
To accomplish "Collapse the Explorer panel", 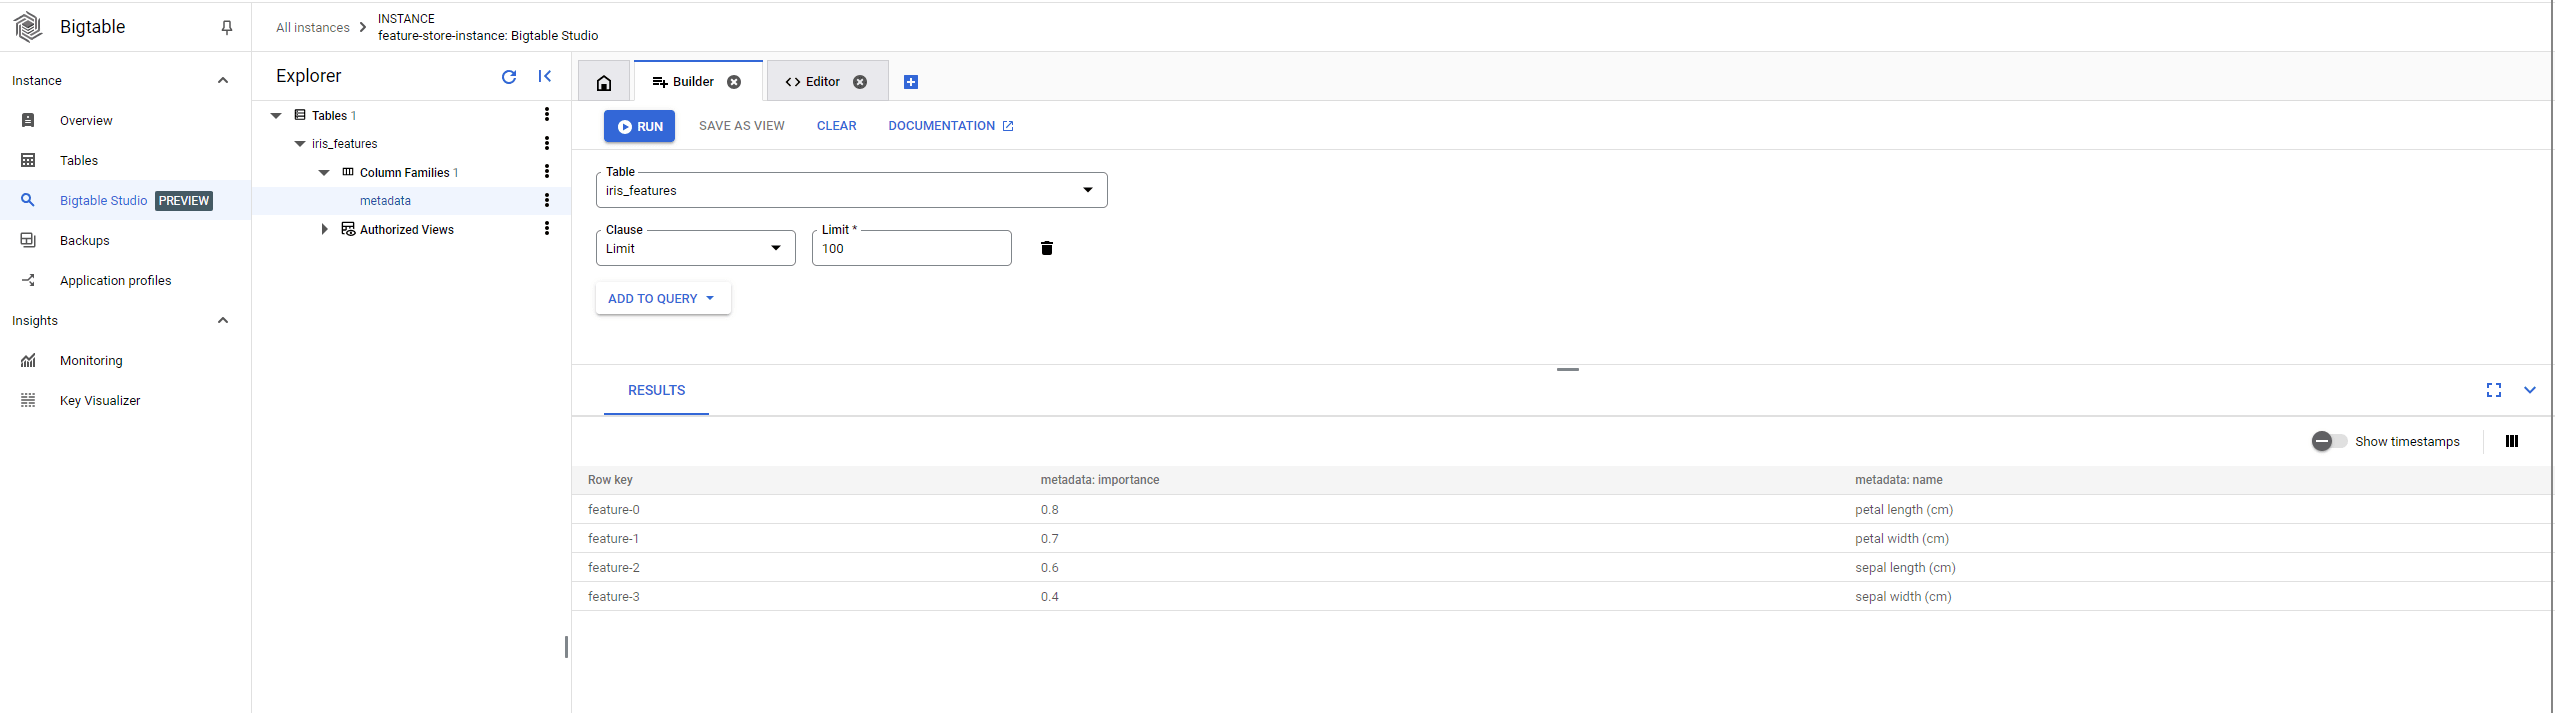I will [545, 76].
